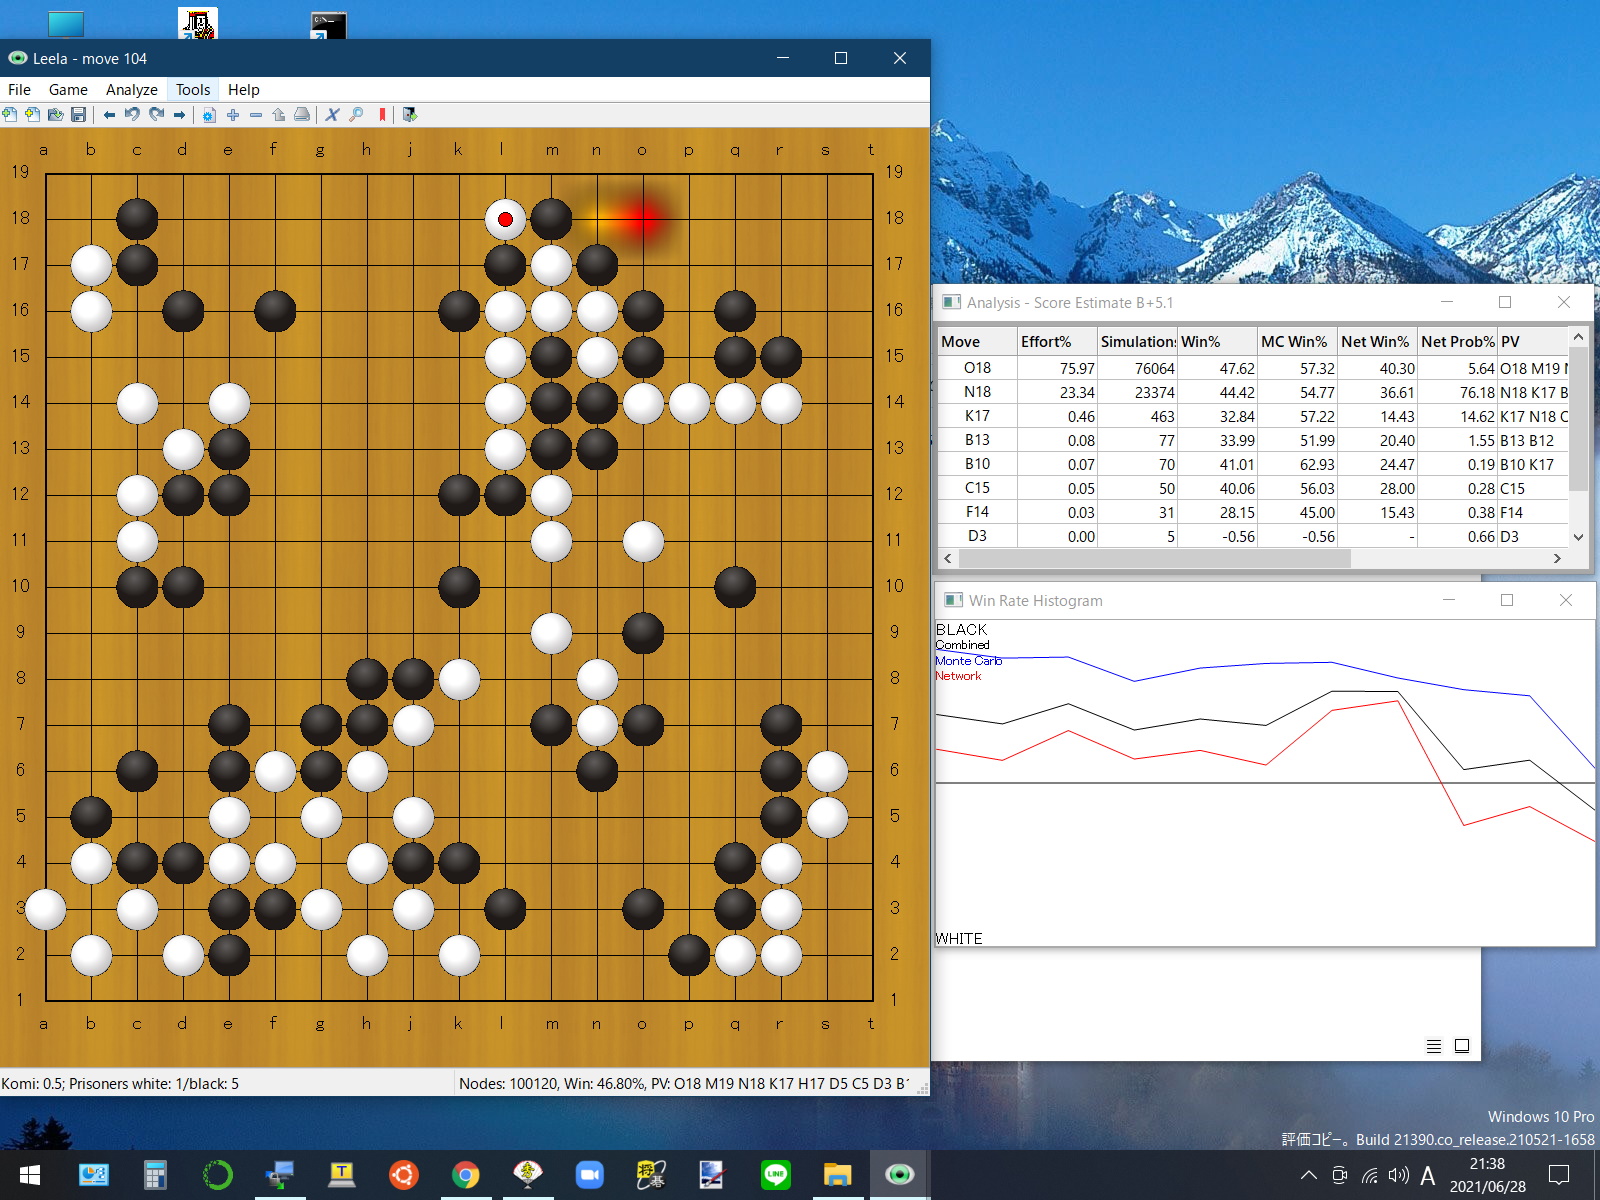The height and width of the screenshot is (1200, 1600).
Task: Click the blue X resign icon
Action: click(332, 115)
